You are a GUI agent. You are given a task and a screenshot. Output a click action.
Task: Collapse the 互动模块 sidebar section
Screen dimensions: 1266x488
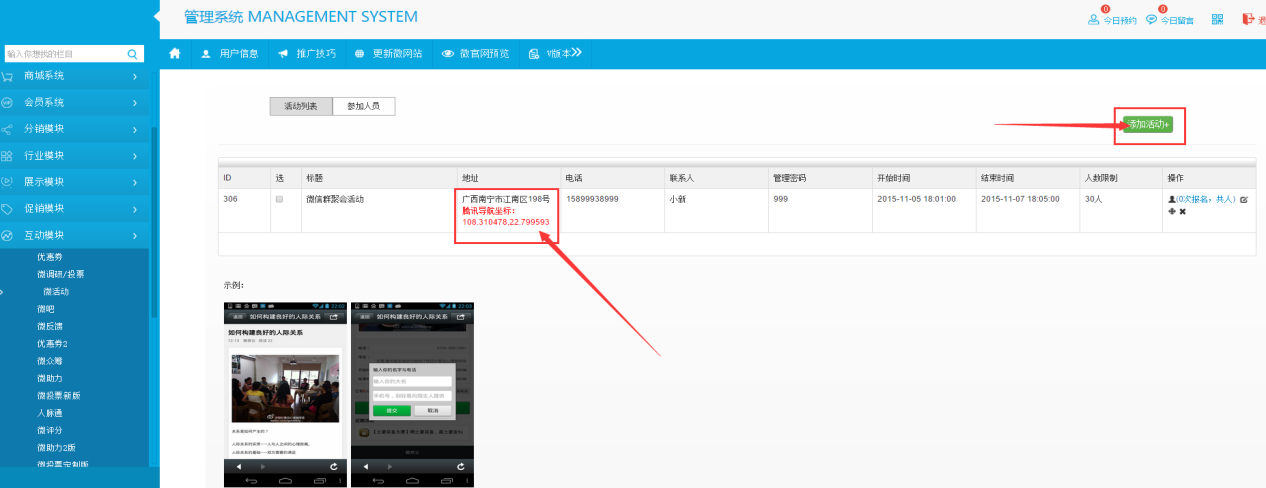(x=75, y=235)
